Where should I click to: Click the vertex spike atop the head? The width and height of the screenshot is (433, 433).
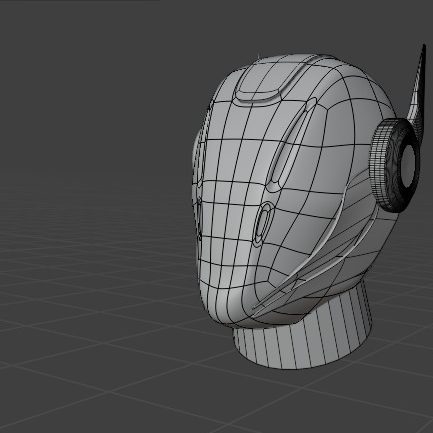259,54
